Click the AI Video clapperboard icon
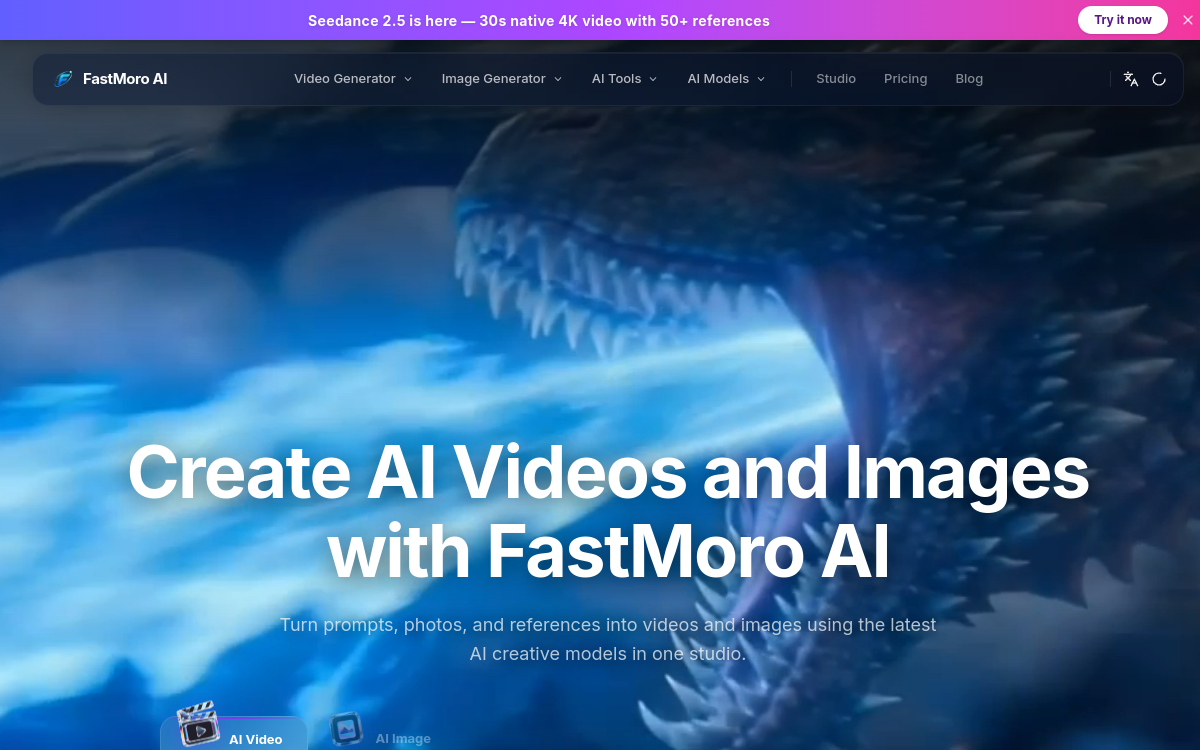 coord(198,724)
